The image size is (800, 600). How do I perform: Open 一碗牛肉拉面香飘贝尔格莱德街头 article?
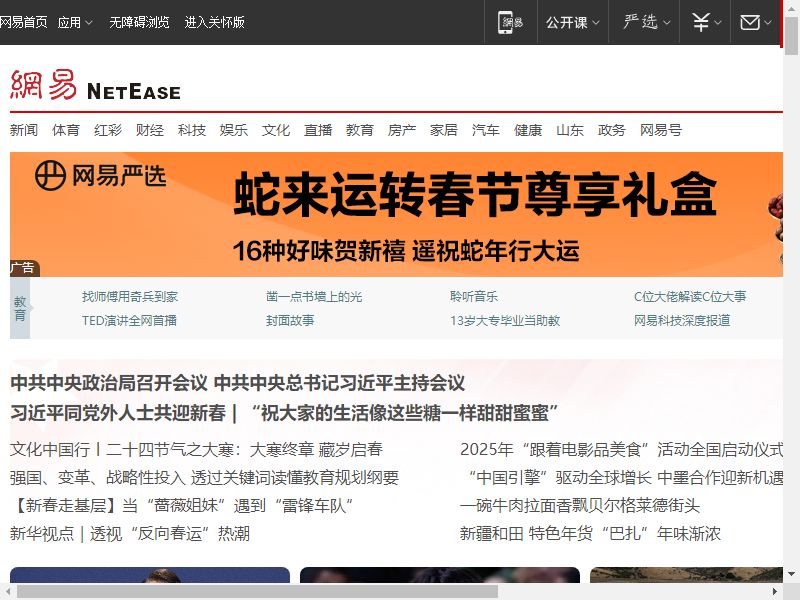coord(580,506)
